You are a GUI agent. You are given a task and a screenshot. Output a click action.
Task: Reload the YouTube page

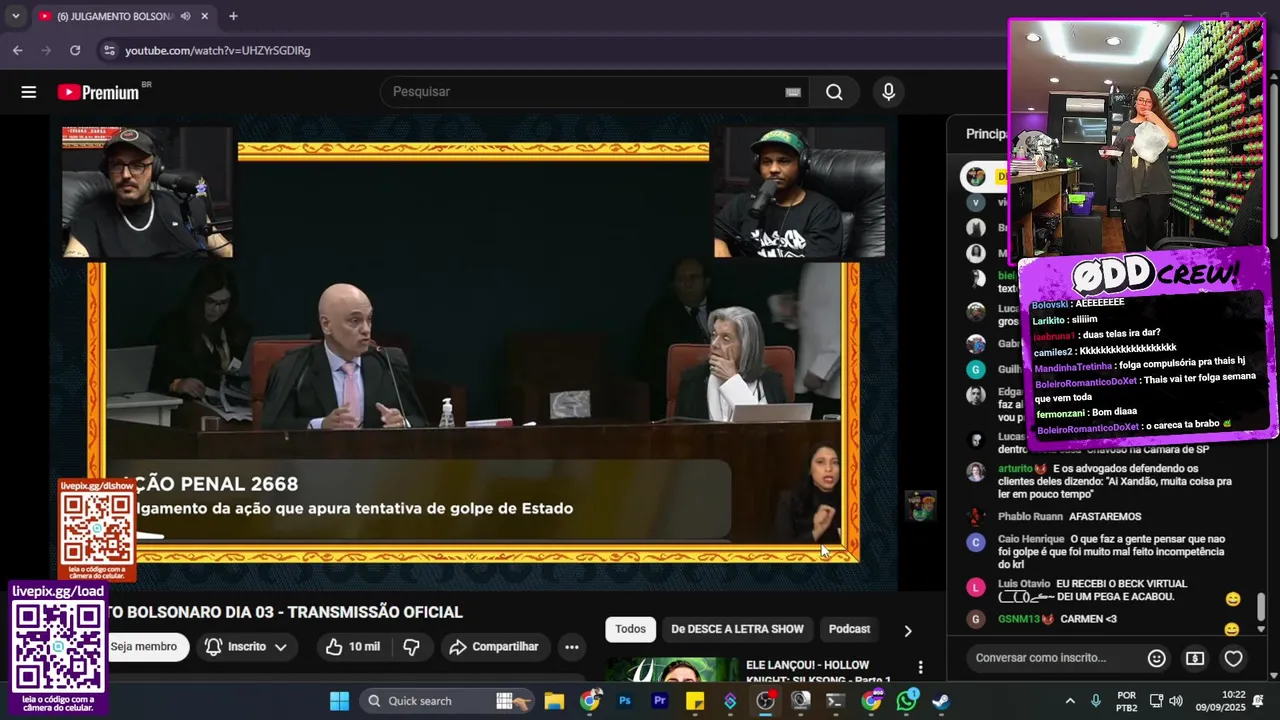pyautogui.click(x=75, y=50)
